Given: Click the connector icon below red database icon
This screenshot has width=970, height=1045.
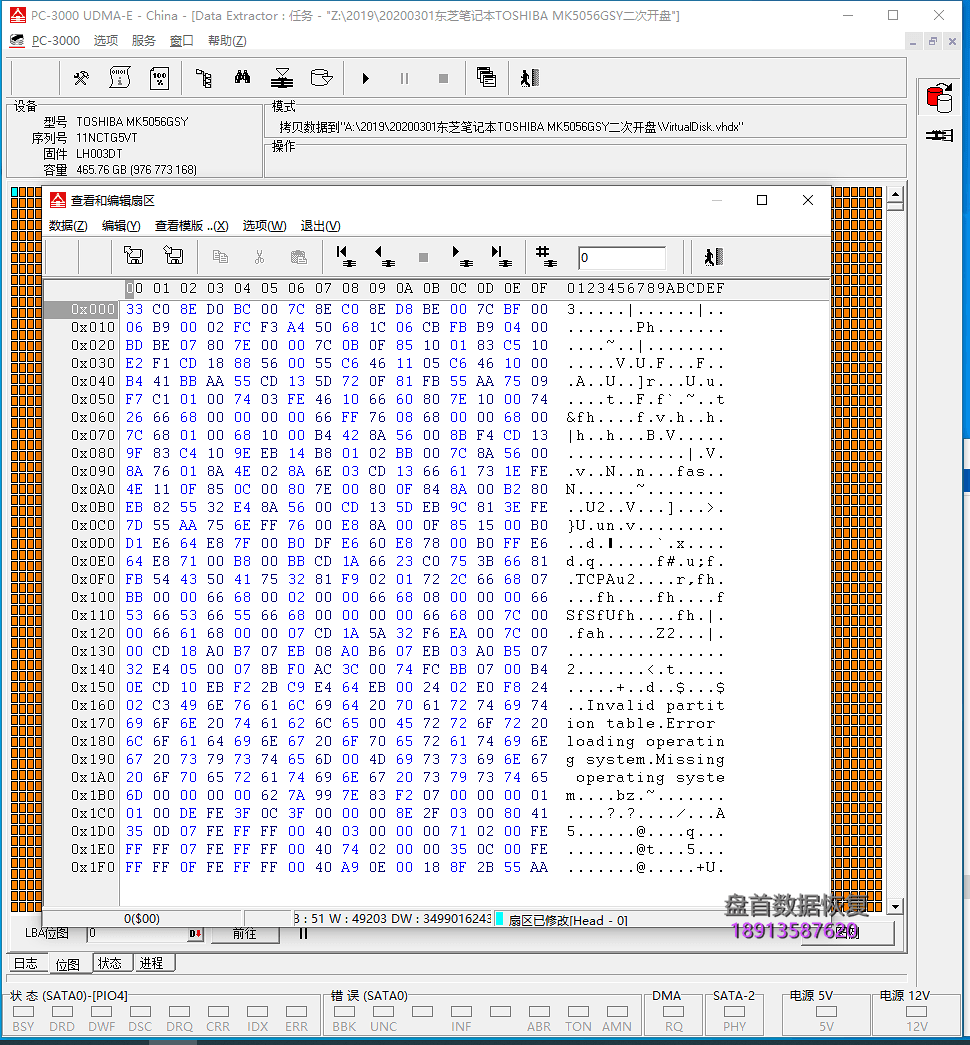Looking at the screenshot, I should pos(940,135).
